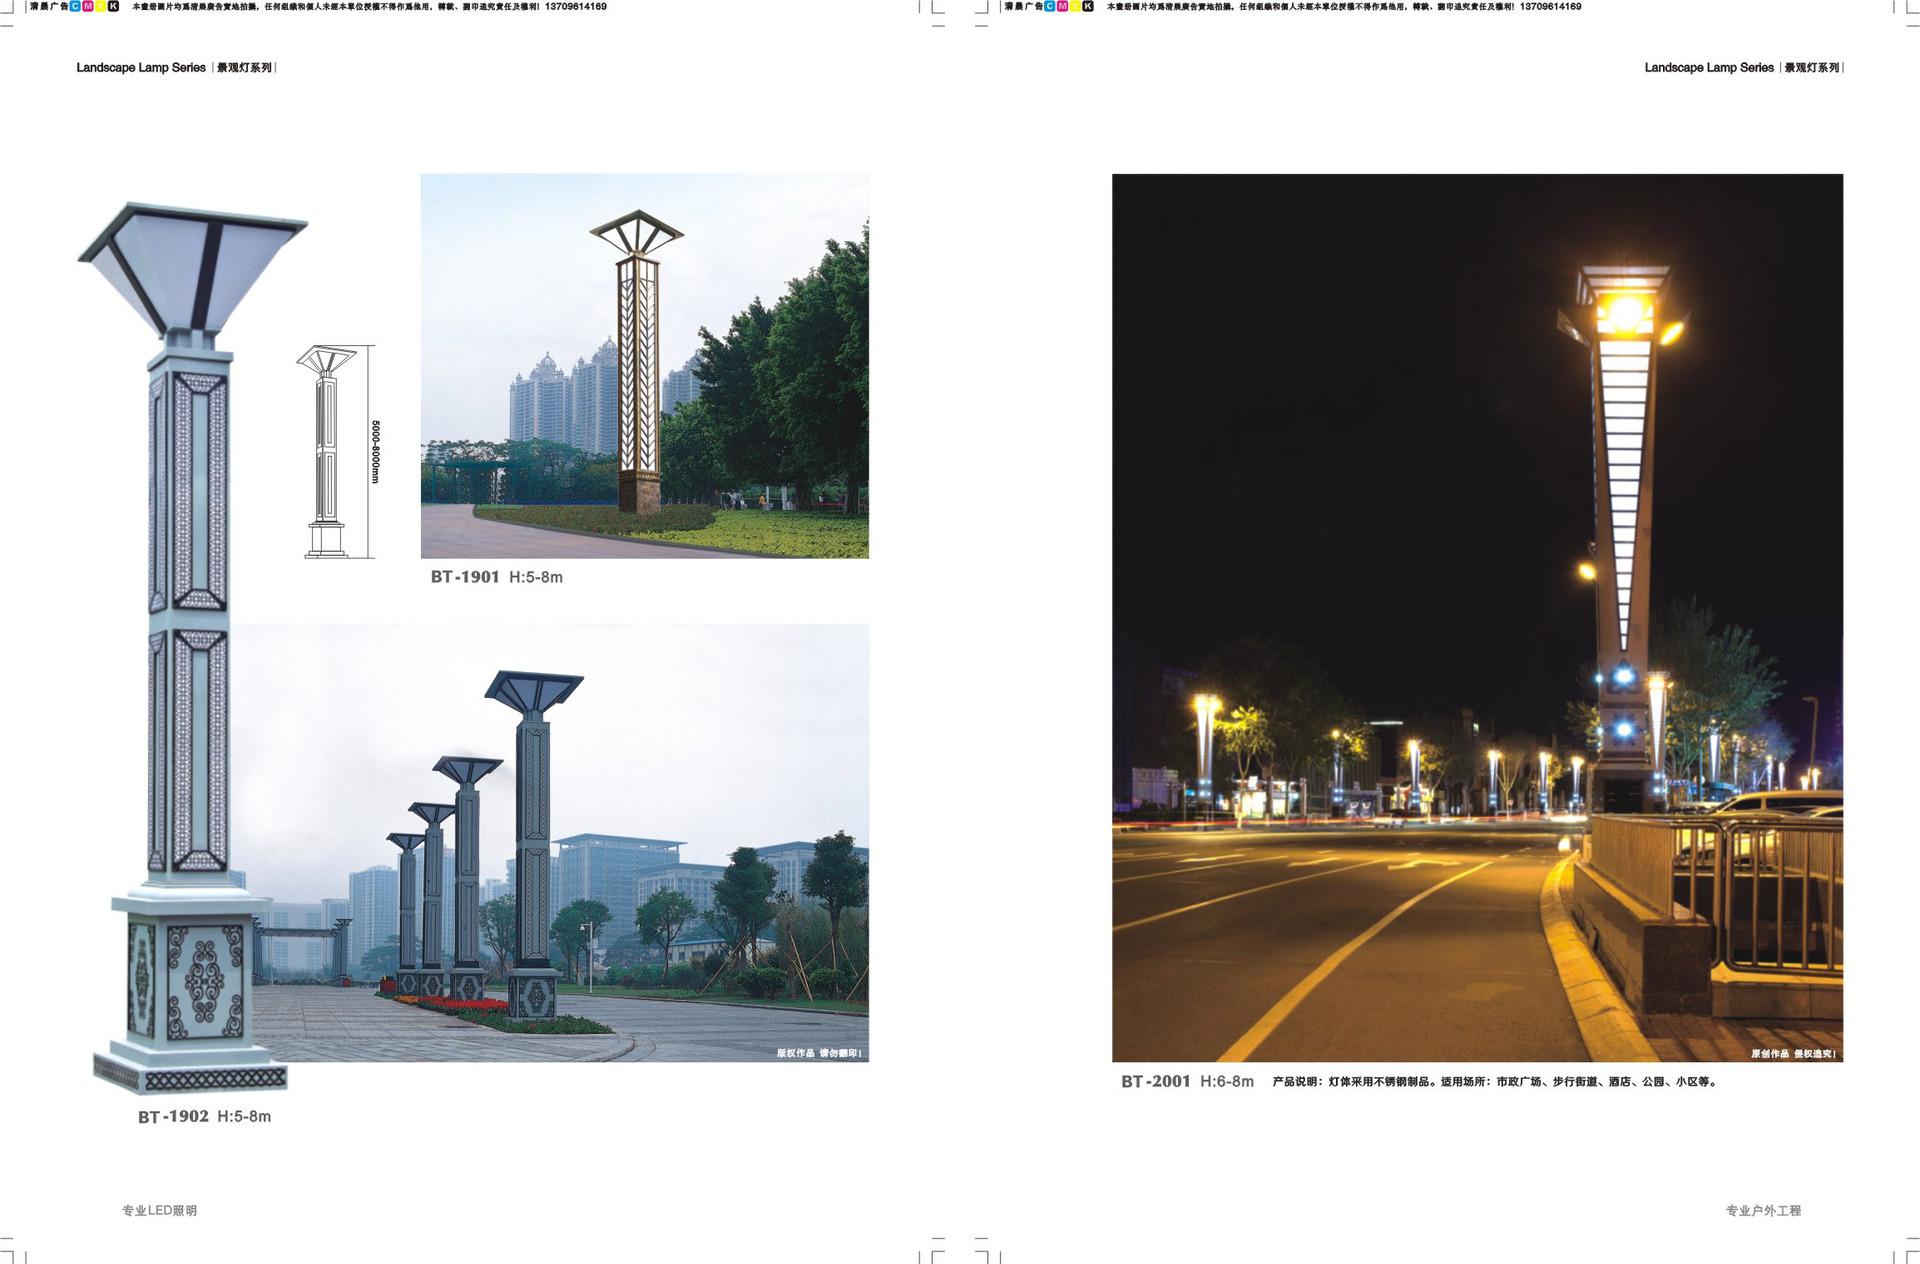
Task: Click the cyan C swatch top-left
Action: (x=76, y=6)
